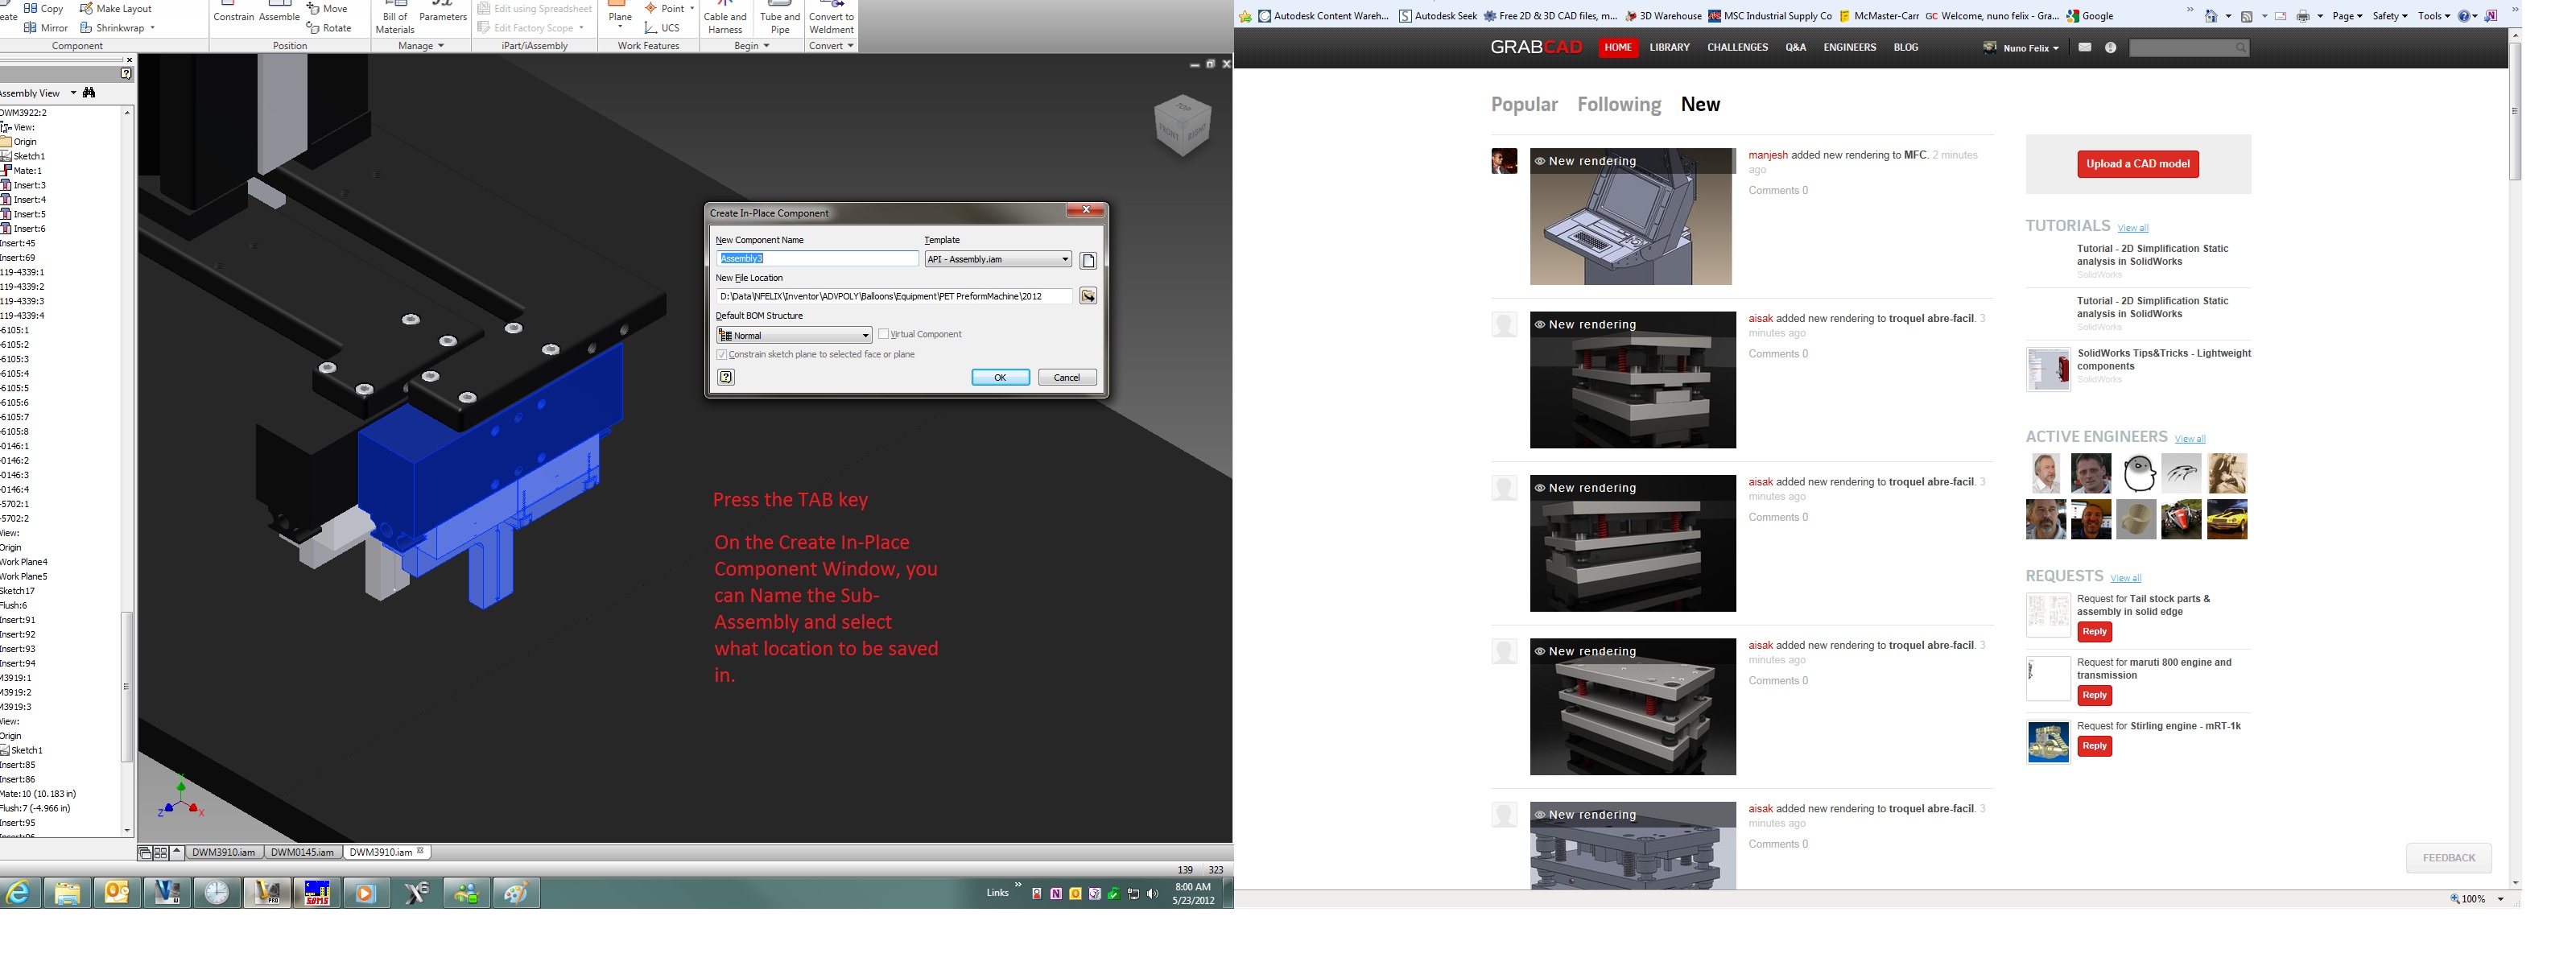Click the UCS work feature icon
The width and height of the screenshot is (2576, 966).
661,28
